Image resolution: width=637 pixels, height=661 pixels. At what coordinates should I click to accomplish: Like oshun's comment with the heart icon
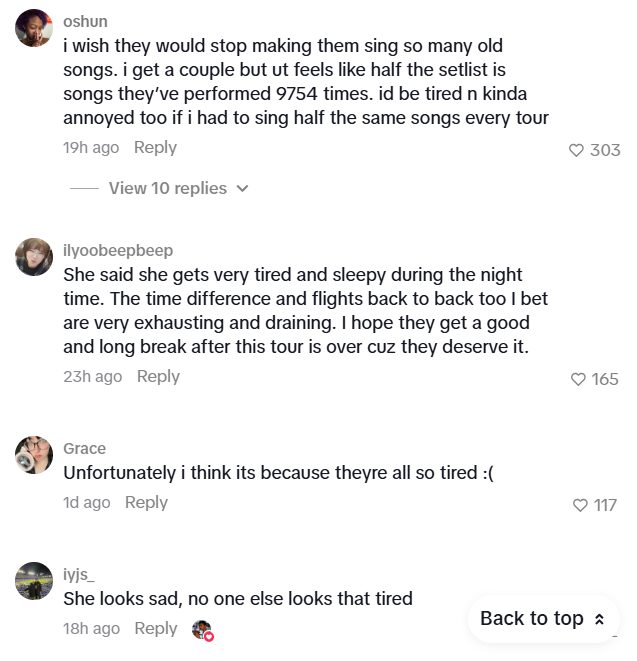(x=576, y=150)
